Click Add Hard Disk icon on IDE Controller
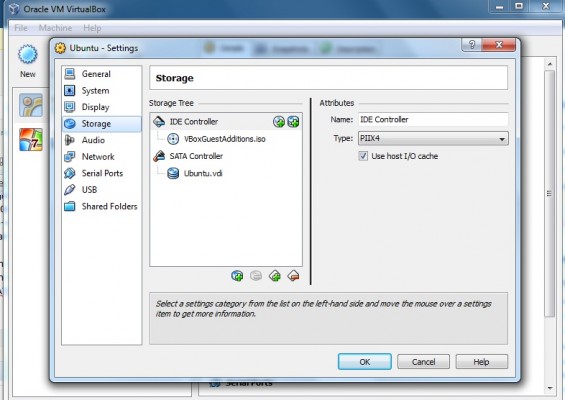565x400 pixels. pos(293,122)
